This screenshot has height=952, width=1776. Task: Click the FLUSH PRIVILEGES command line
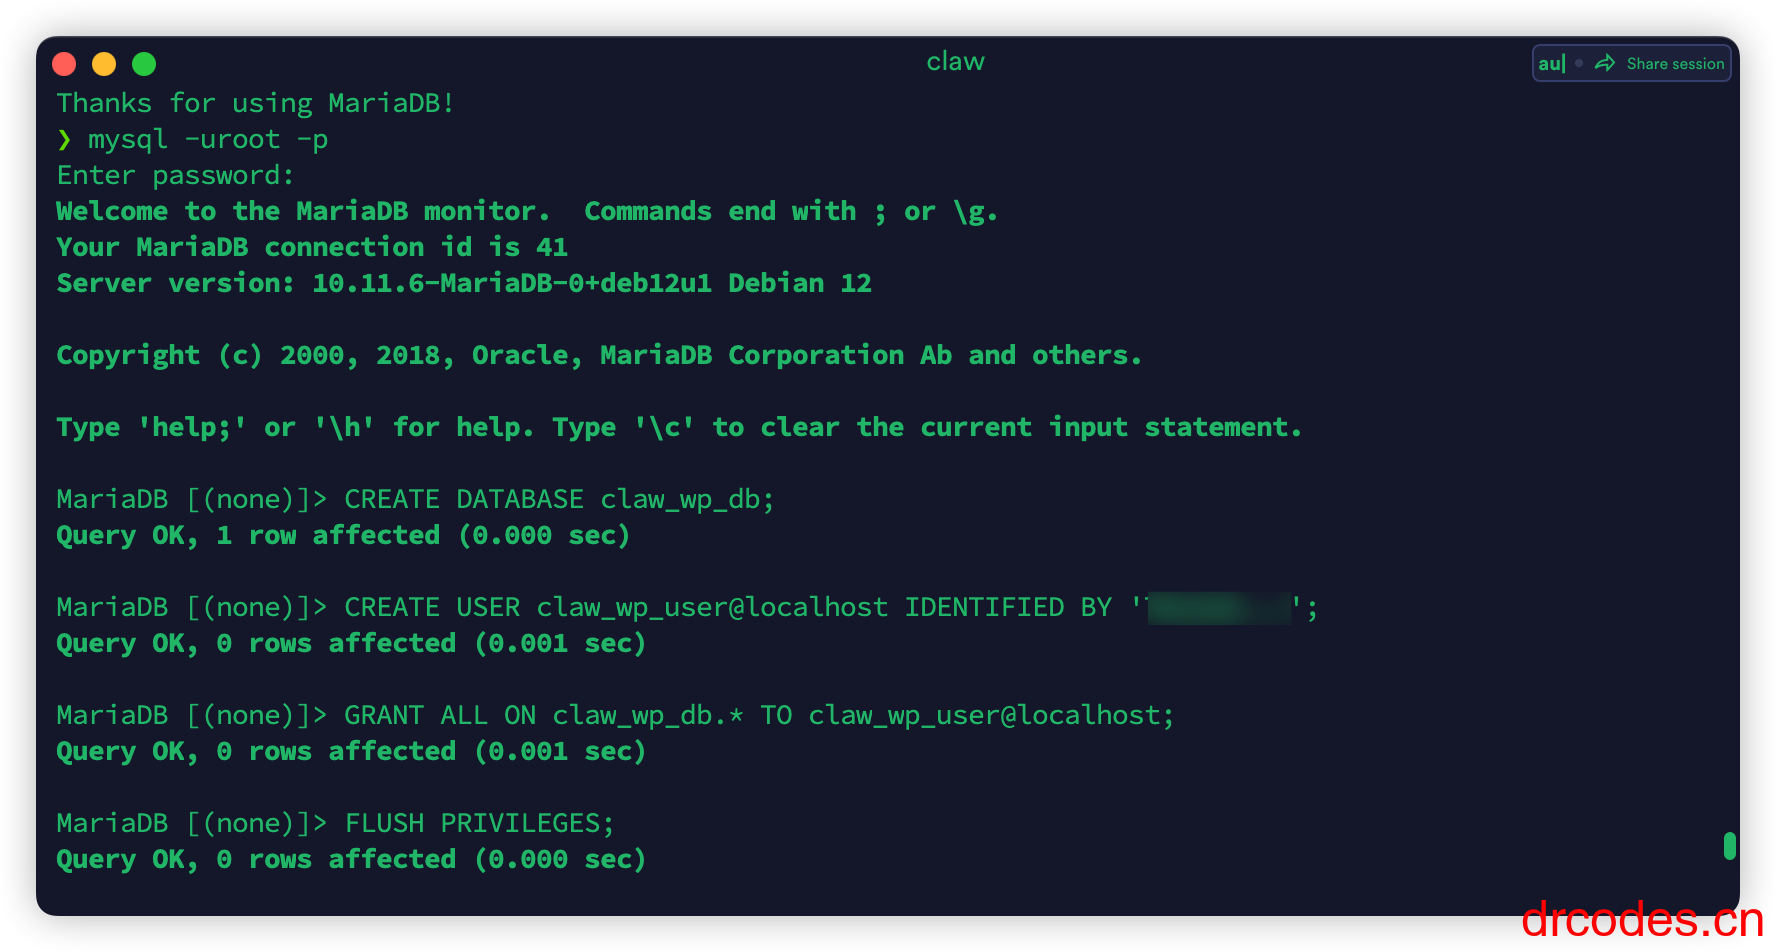click(x=480, y=824)
